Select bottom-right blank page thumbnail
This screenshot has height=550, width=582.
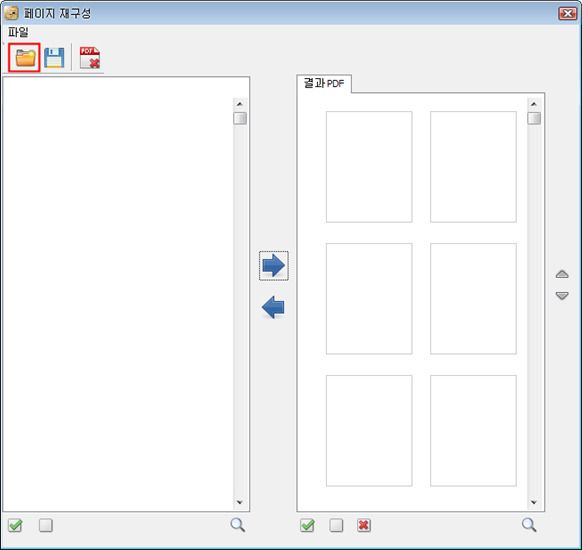(473, 430)
